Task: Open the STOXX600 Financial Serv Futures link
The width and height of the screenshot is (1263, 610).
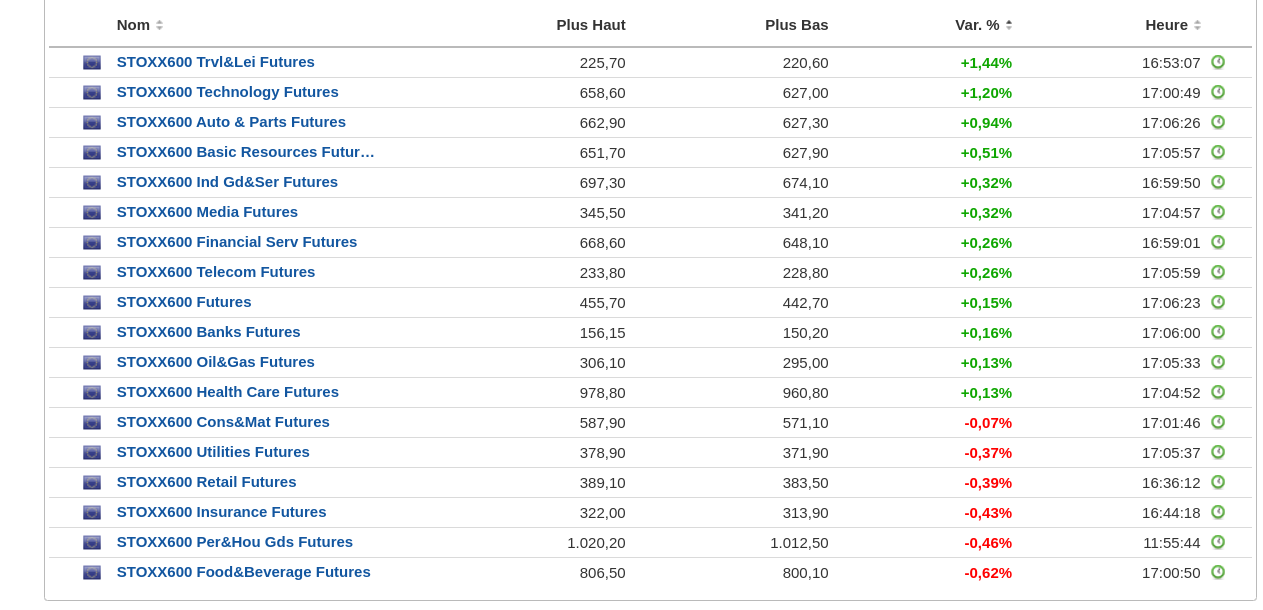Action: tap(236, 242)
